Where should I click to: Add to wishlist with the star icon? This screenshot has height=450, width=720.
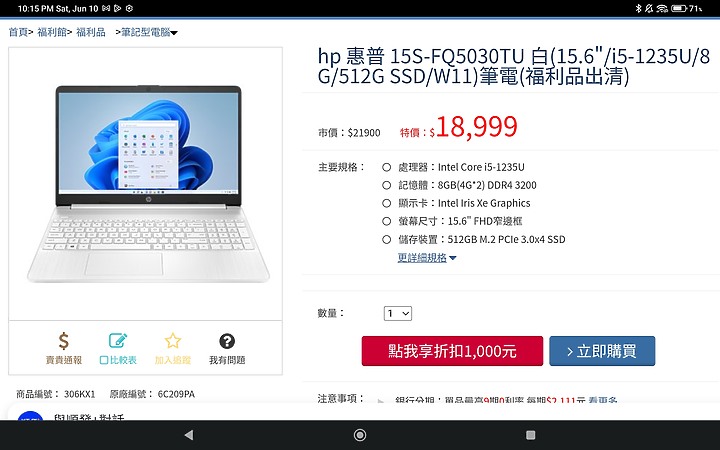pyautogui.click(x=173, y=341)
